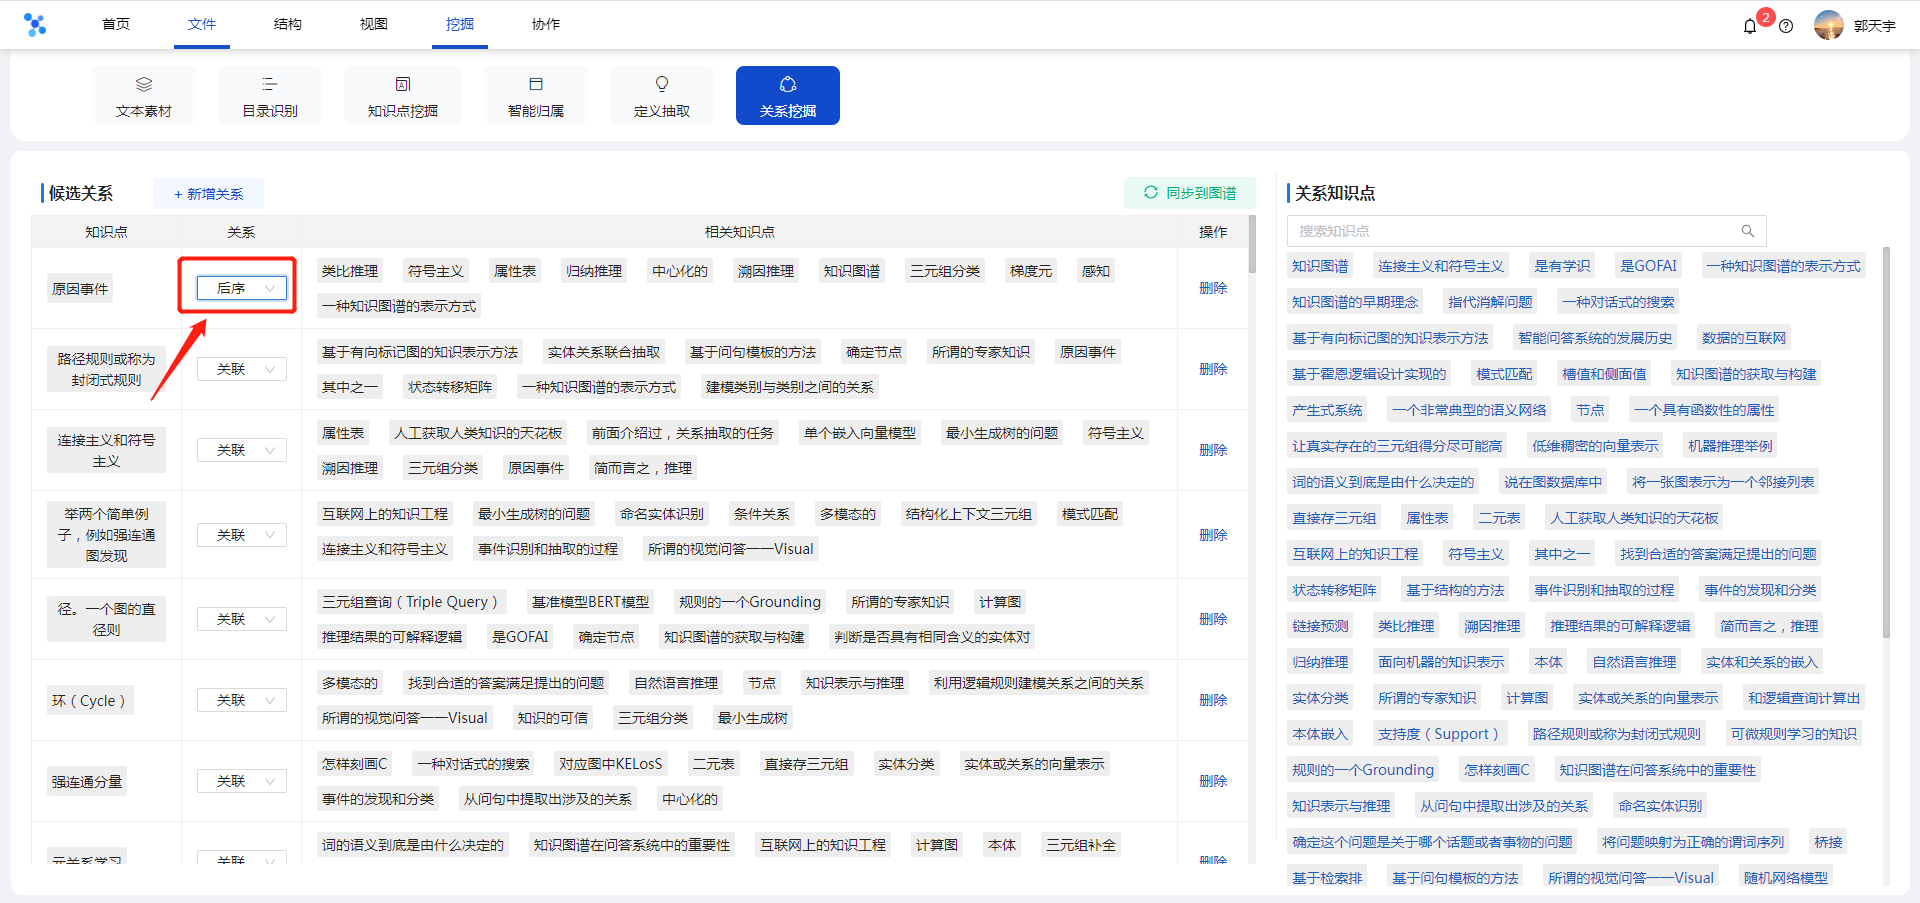Click the 对应图中KELosS tag
This screenshot has width=1920, height=903.
611,764
